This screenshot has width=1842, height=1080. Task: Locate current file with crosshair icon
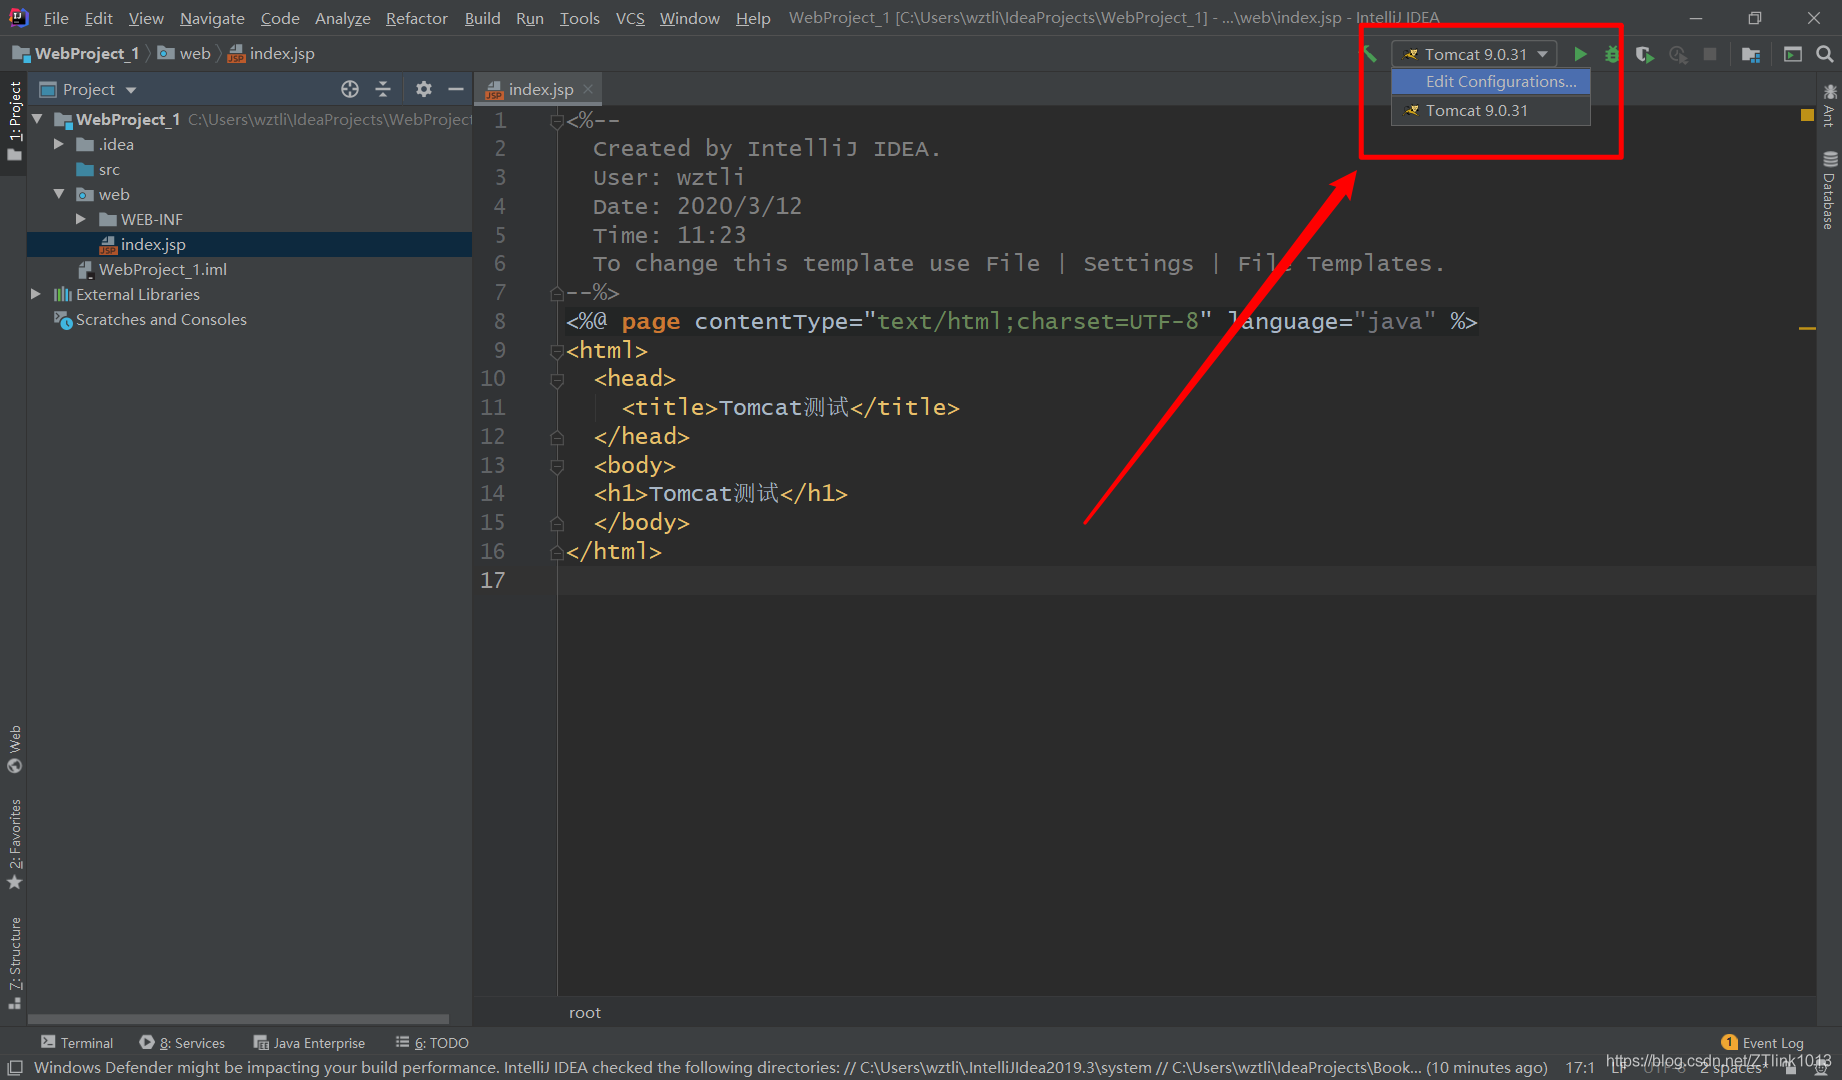[350, 89]
